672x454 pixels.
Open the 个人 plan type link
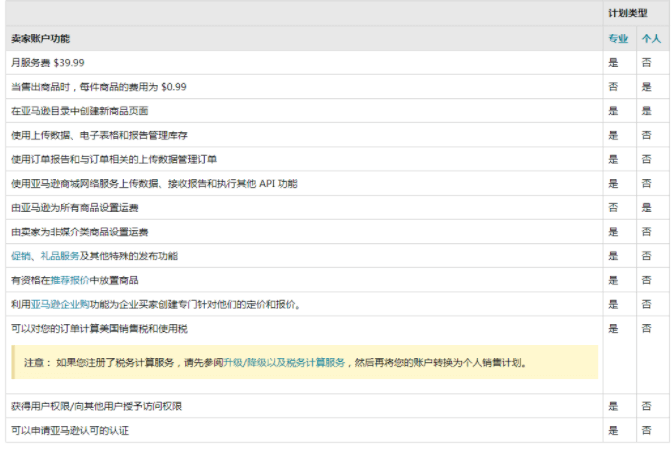click(651, 39)
